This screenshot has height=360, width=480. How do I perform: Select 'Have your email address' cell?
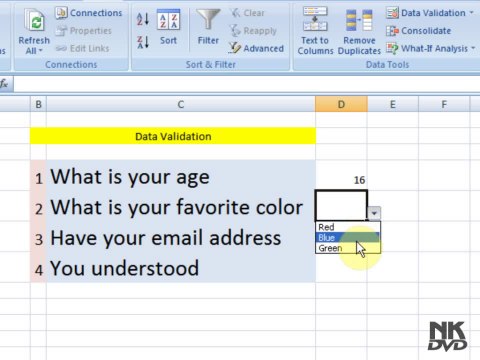(x=181, y=237)
